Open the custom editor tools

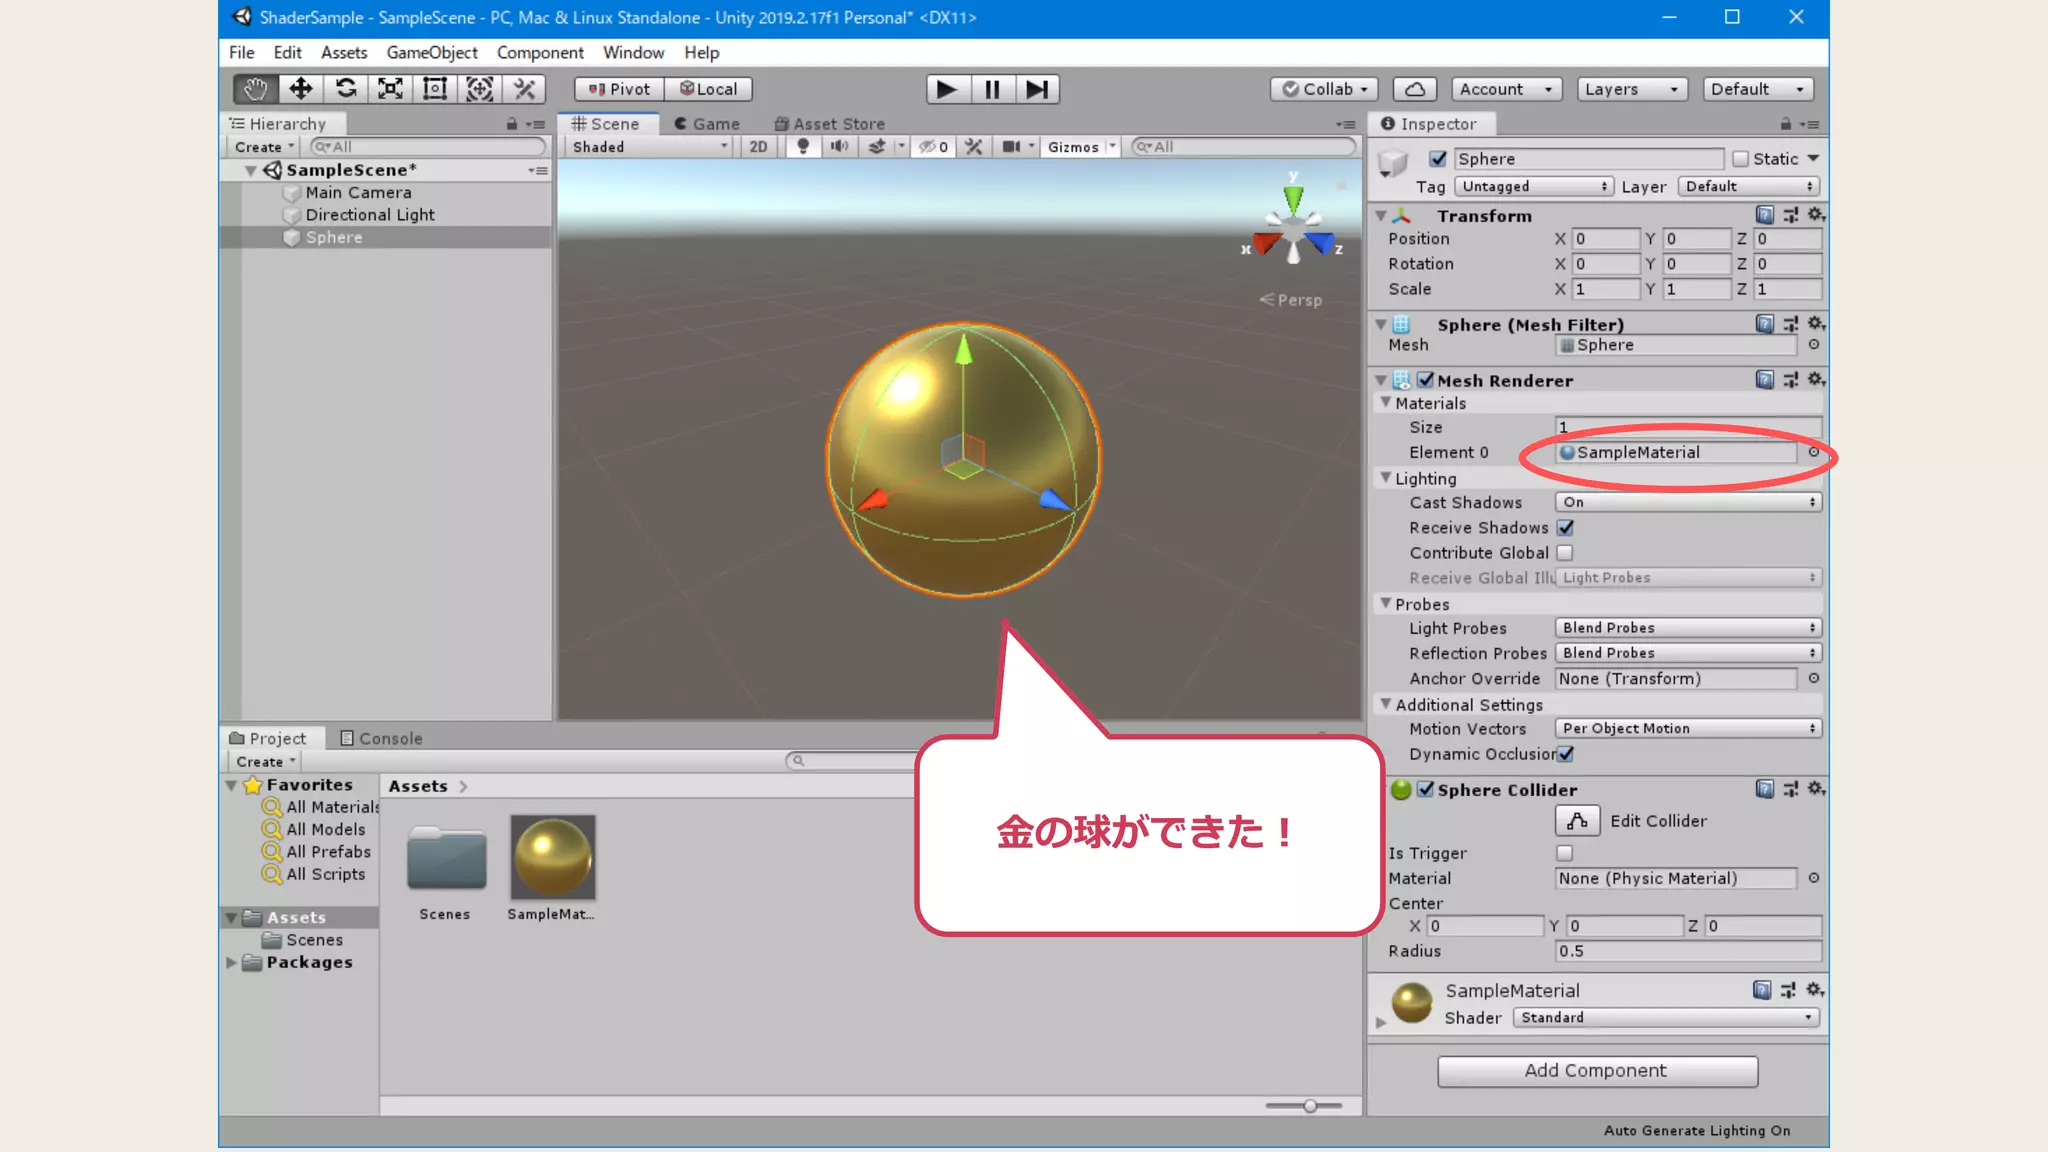click(524, 89)
